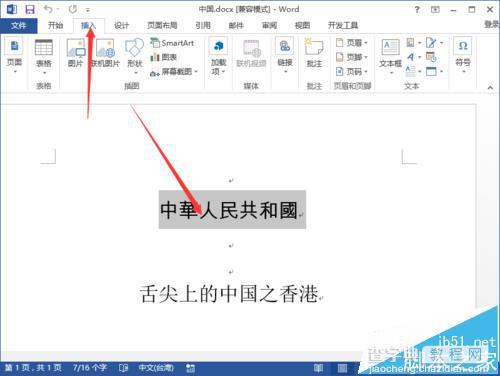This screenshot has width=500, height=376.
Task: Click the 联机图片 (Online Pictures) icon
Action: [x=105, y=53]
